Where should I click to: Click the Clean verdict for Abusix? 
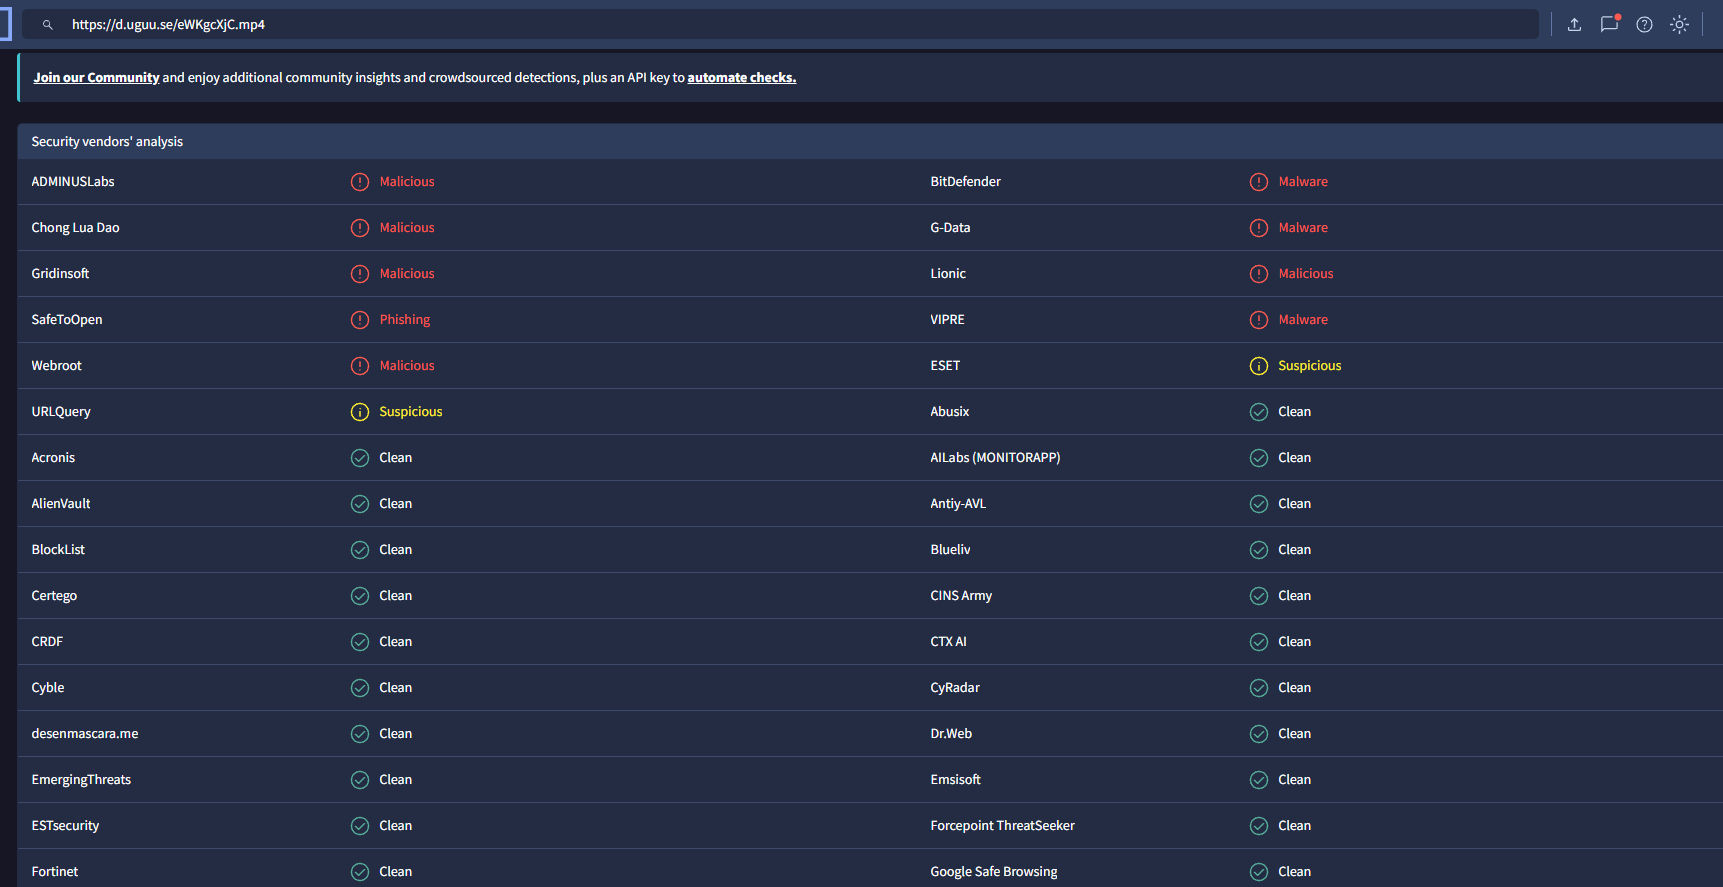(x=1295, y=412)
